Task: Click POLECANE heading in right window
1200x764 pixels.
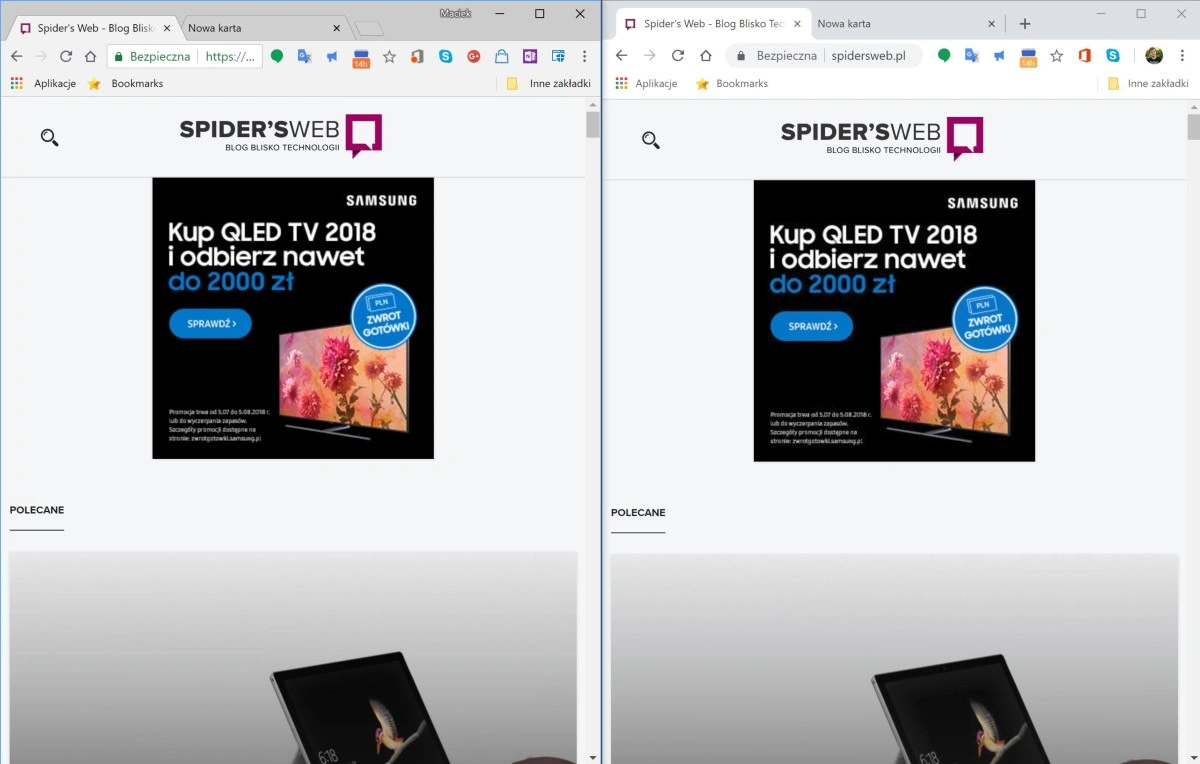Action: point(638,513)
